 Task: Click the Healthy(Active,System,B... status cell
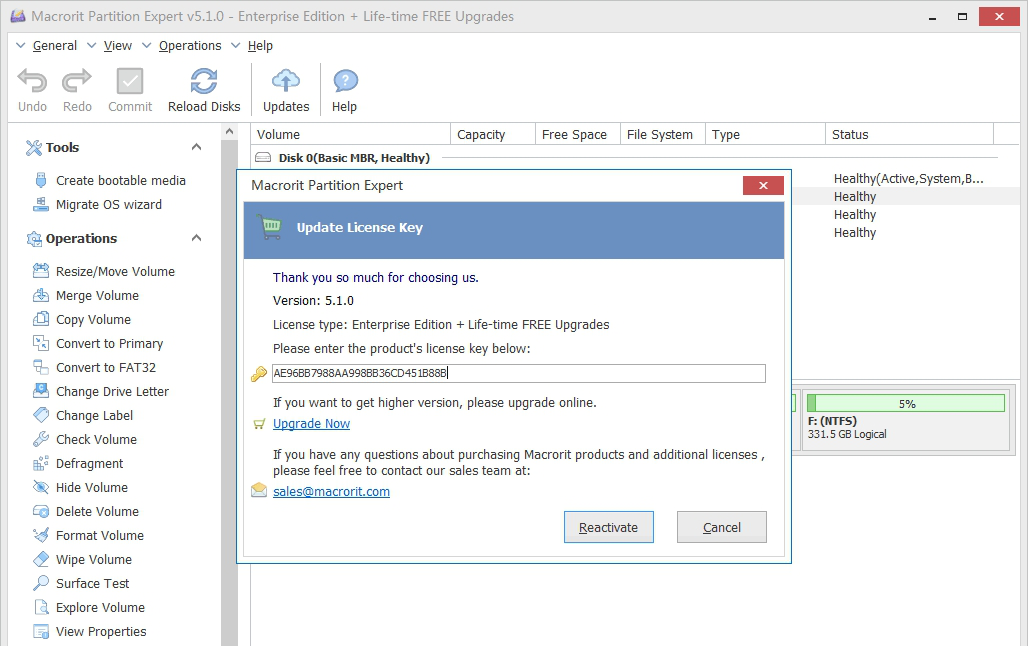point(908,178)
